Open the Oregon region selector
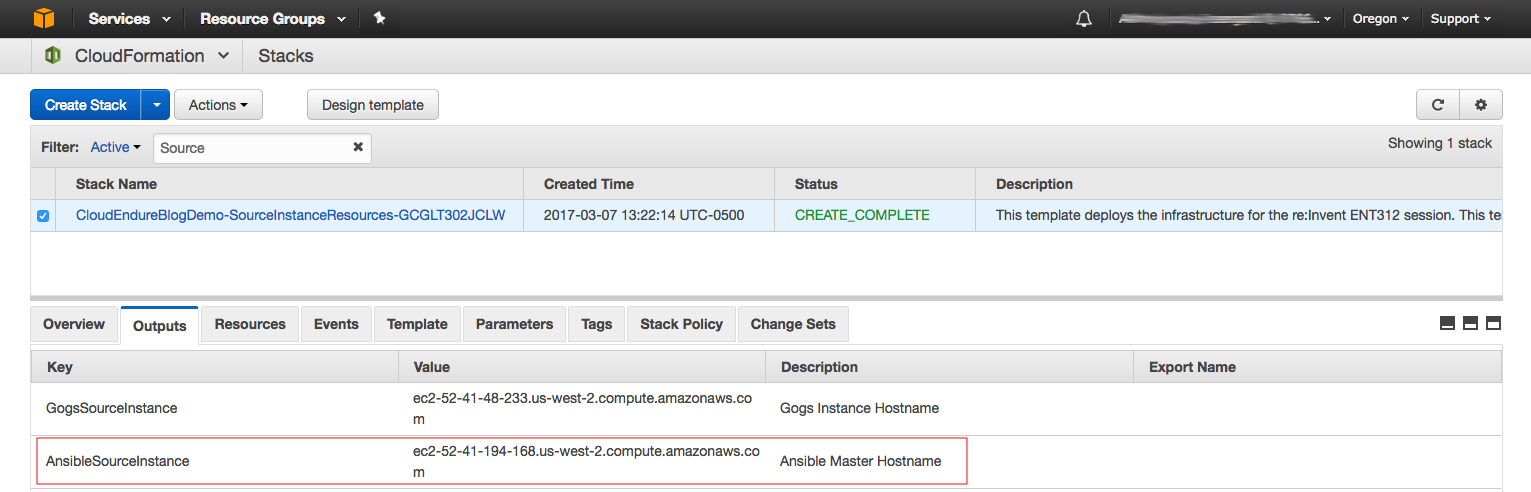 click(1380, 19)
